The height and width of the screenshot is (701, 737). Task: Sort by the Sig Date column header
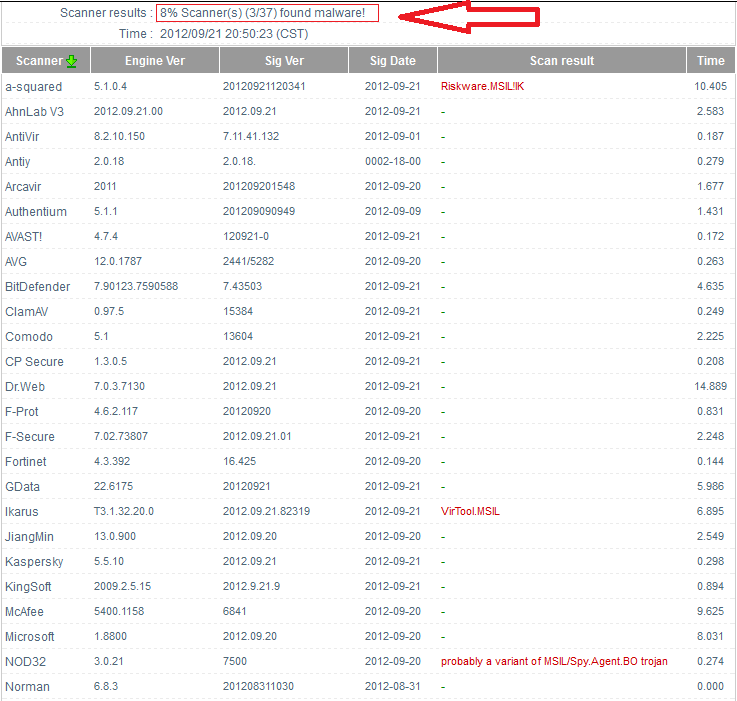tap(392, 61)
